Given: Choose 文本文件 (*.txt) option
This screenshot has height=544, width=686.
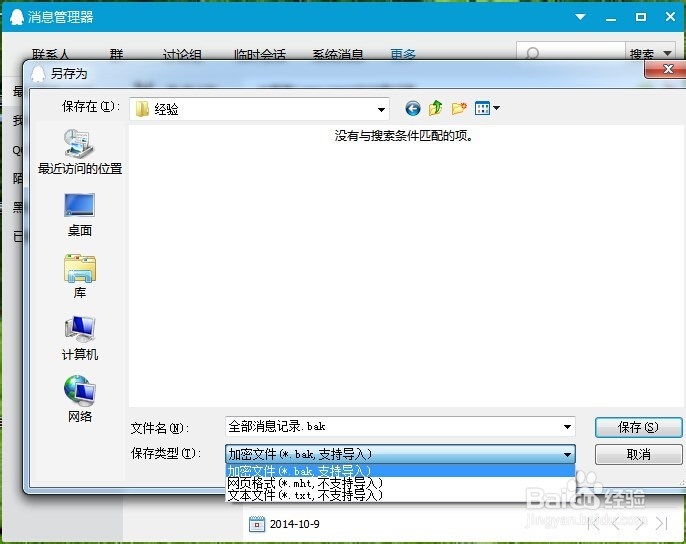Looking at the screenshot, I should (x=400, y=495).
